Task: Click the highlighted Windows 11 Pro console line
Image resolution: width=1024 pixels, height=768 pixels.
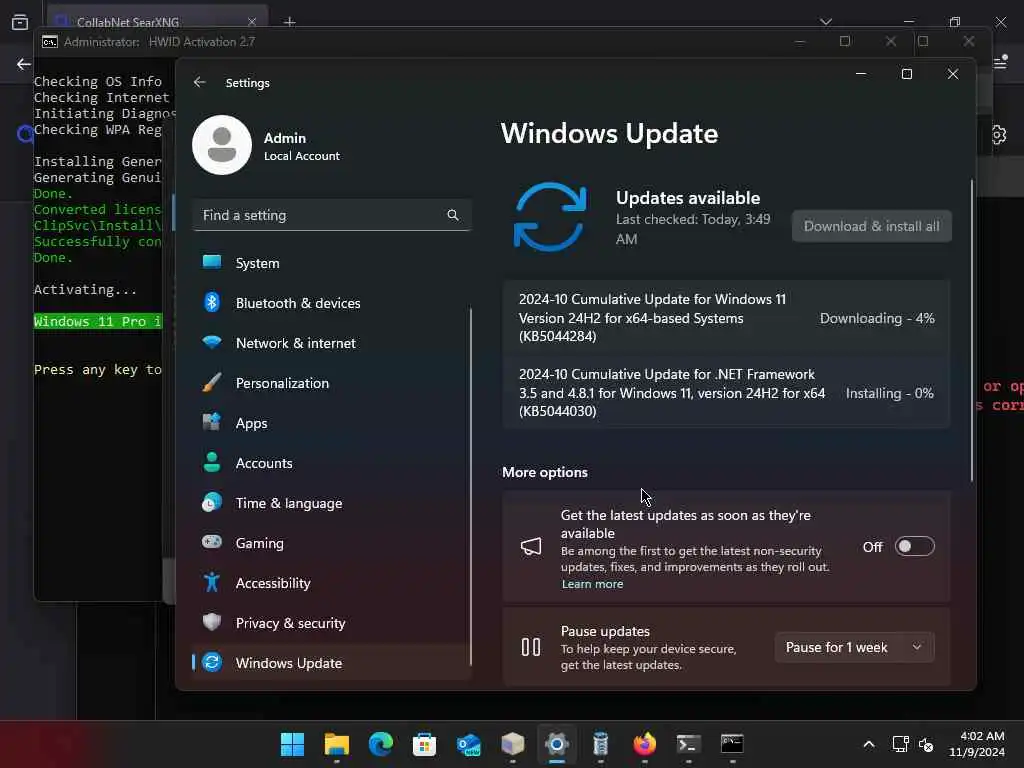Action: point(97,321)
